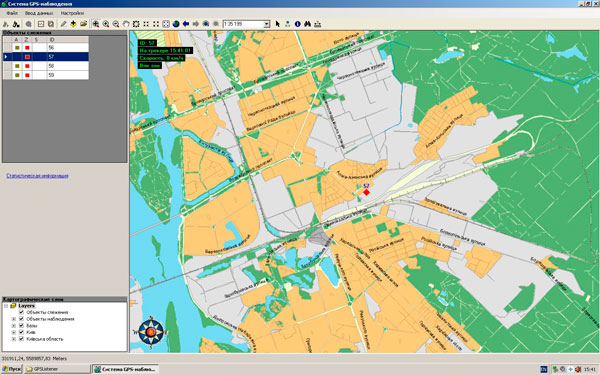Select tracked object row 58
The width and height of the screenshot is (600, 375).
pyautogui.click(x=46, y=66)
